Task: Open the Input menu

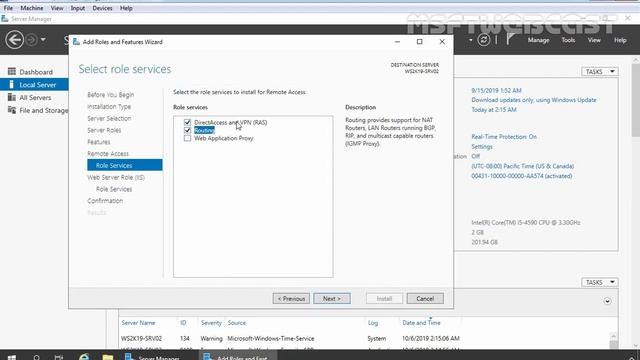Action: [x=78, y=8]
